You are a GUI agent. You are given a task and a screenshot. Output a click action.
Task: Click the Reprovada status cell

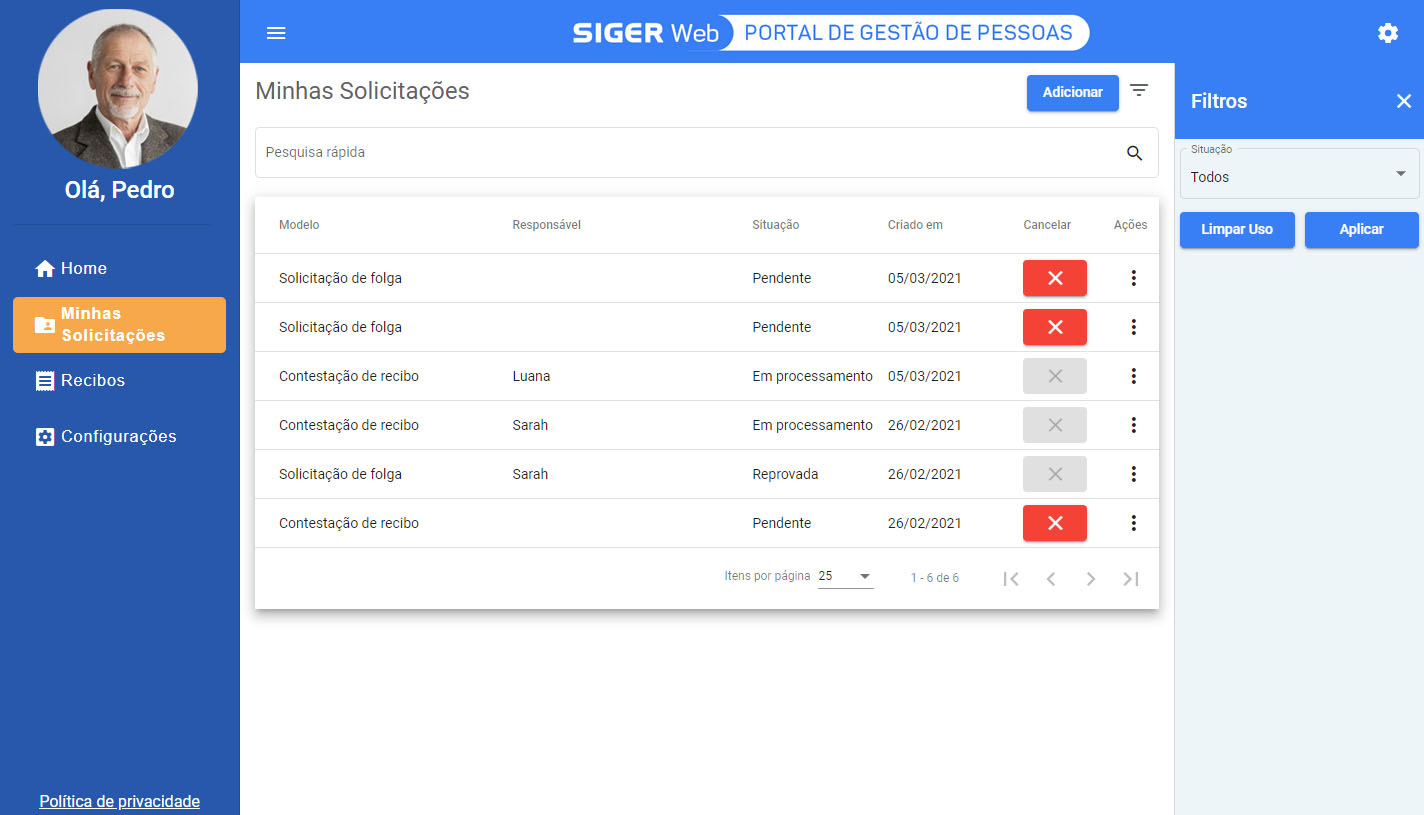coord(785,474)
